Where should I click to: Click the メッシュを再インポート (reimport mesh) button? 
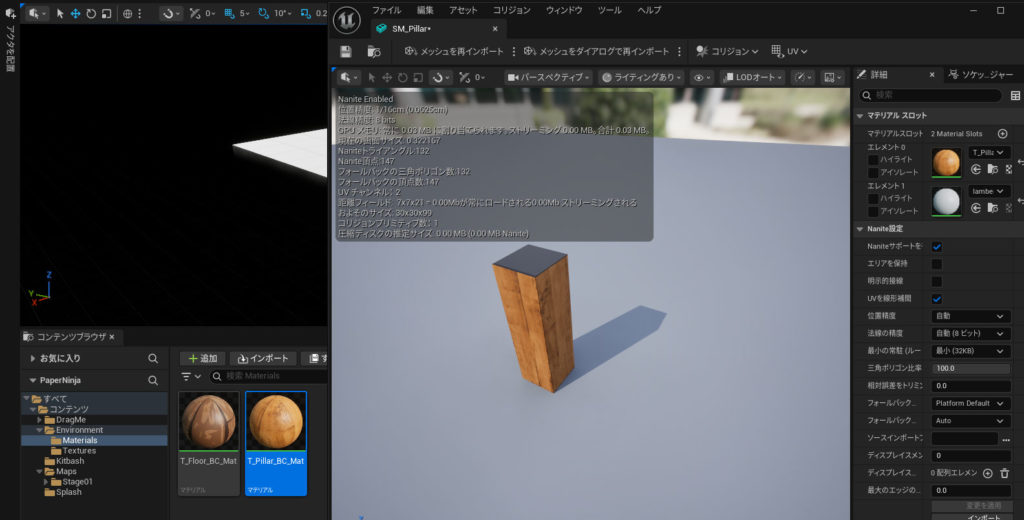coord(455,52)
